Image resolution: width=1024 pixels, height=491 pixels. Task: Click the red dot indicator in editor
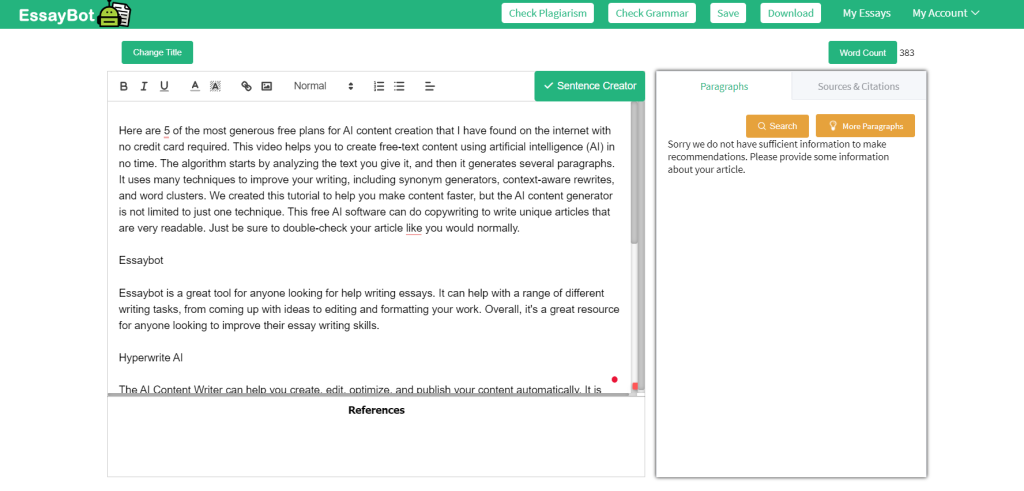(x=615, y=379)
